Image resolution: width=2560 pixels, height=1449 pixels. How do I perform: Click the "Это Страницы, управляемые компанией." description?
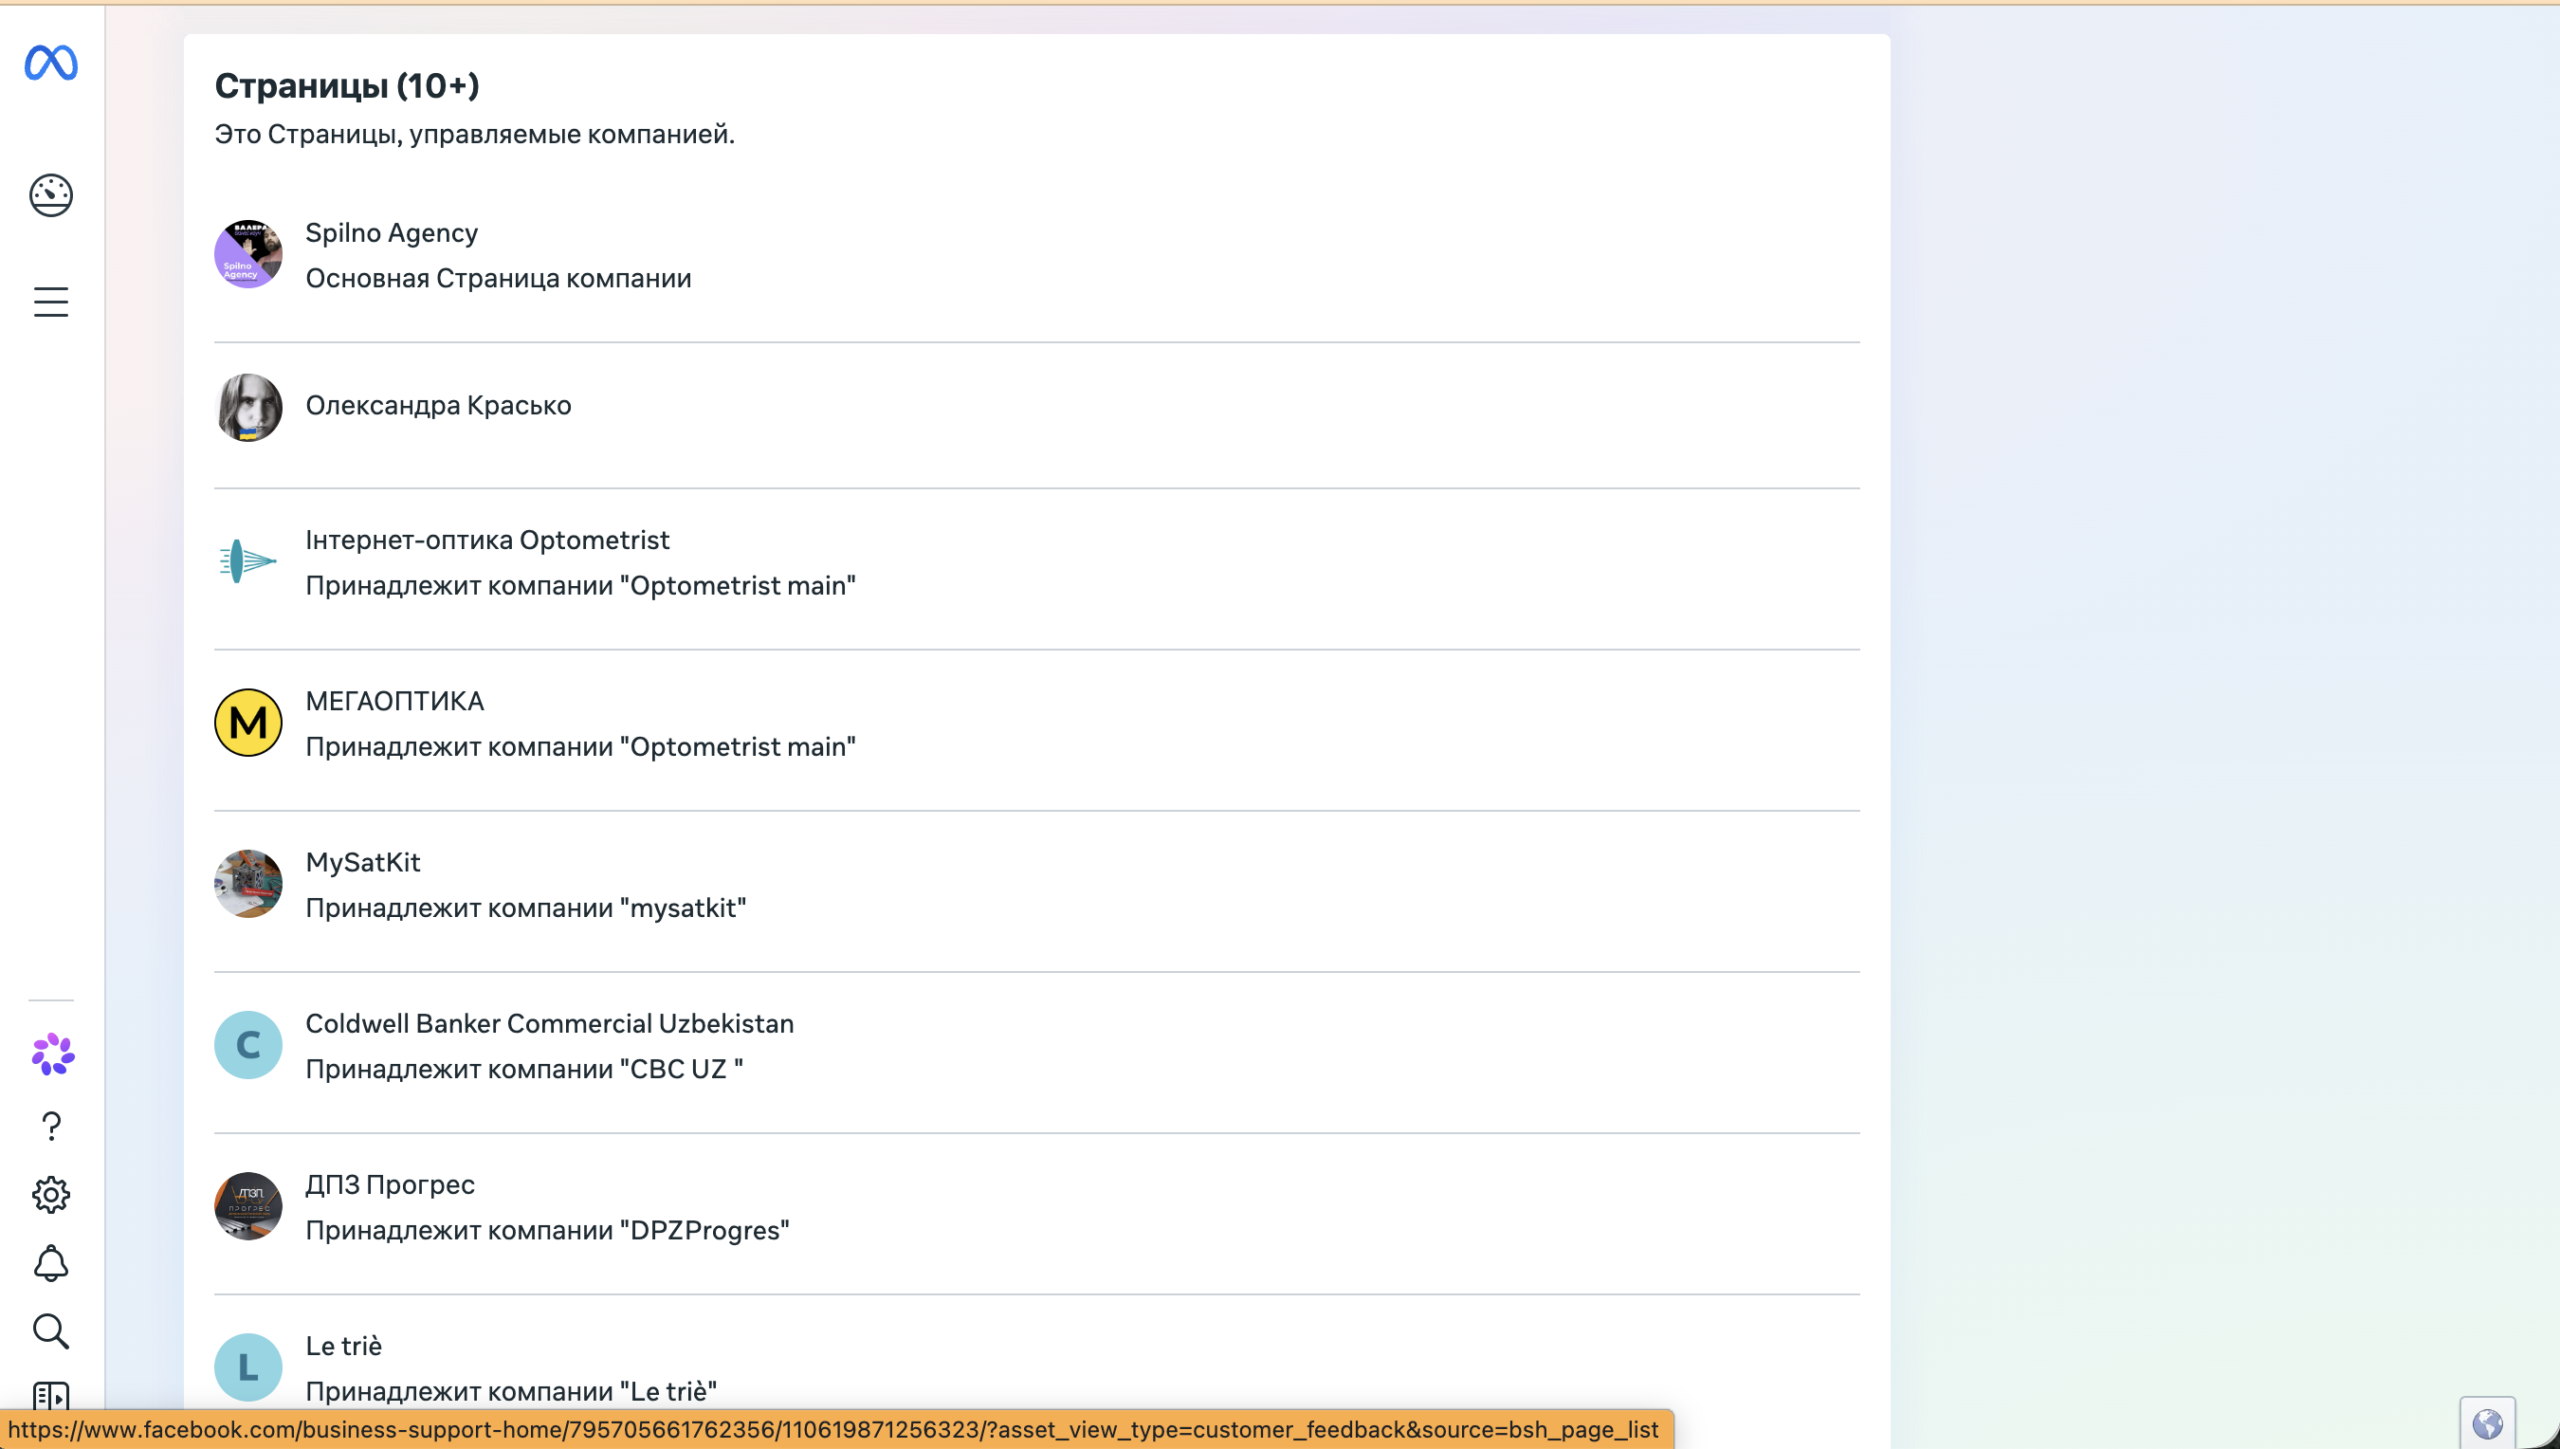point(474,134)
